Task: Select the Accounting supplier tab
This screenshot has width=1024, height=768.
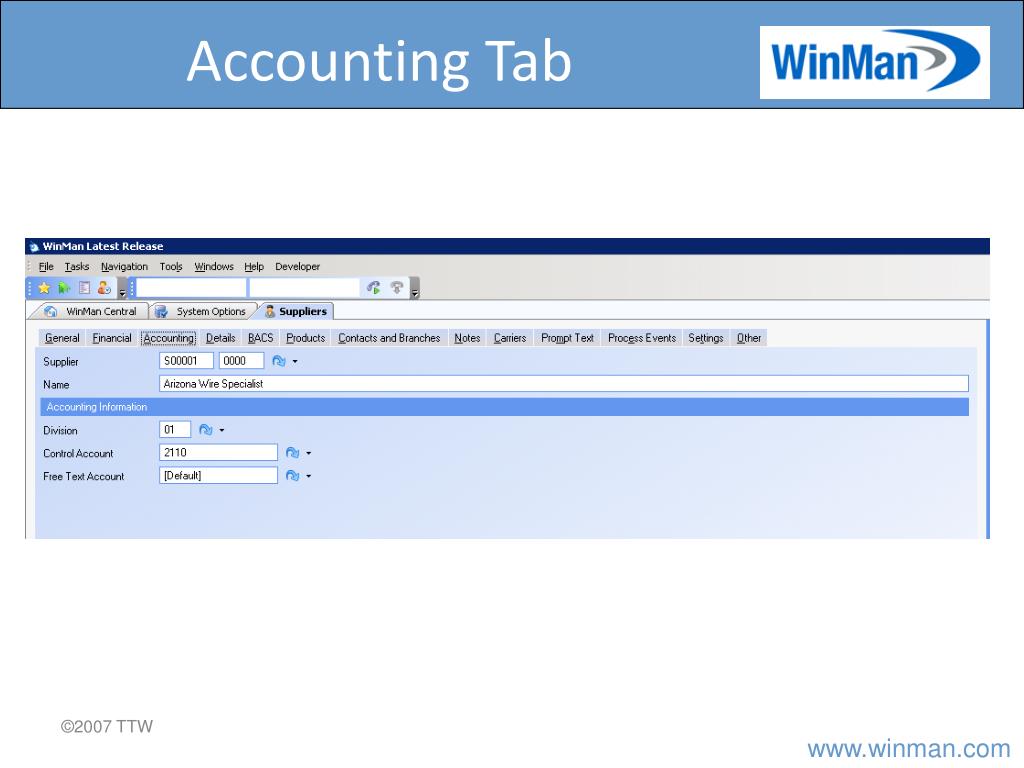Action: click(x=168, y=338)
